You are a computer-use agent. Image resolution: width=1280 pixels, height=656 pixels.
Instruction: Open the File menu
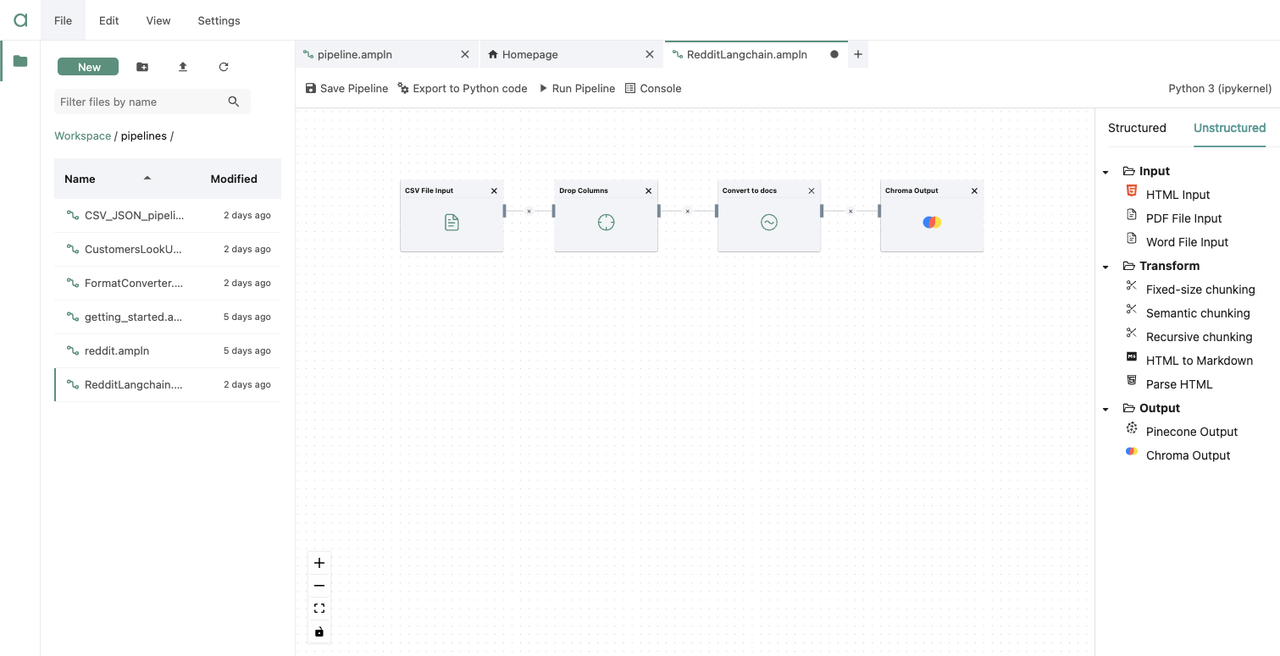63,20
